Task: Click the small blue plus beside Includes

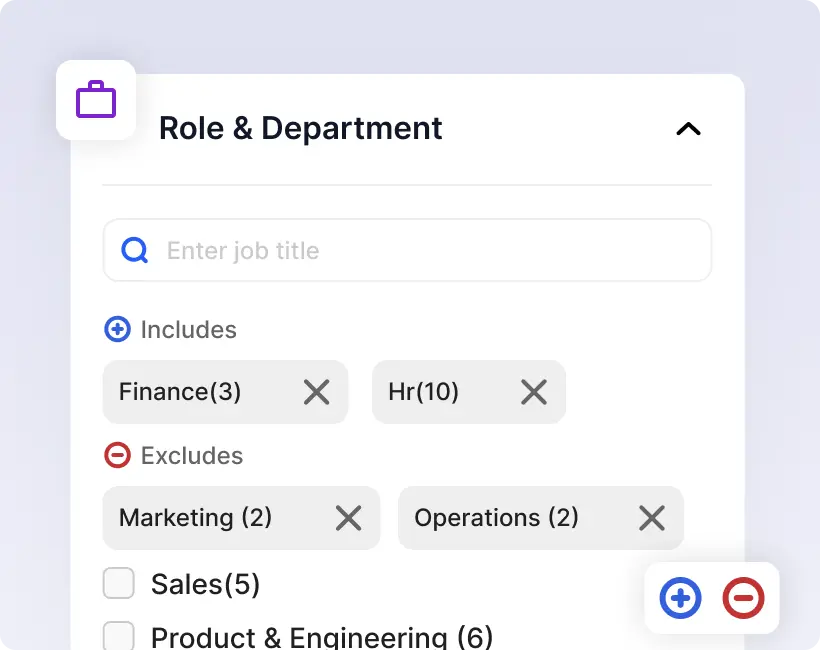Action: (117, 329)
